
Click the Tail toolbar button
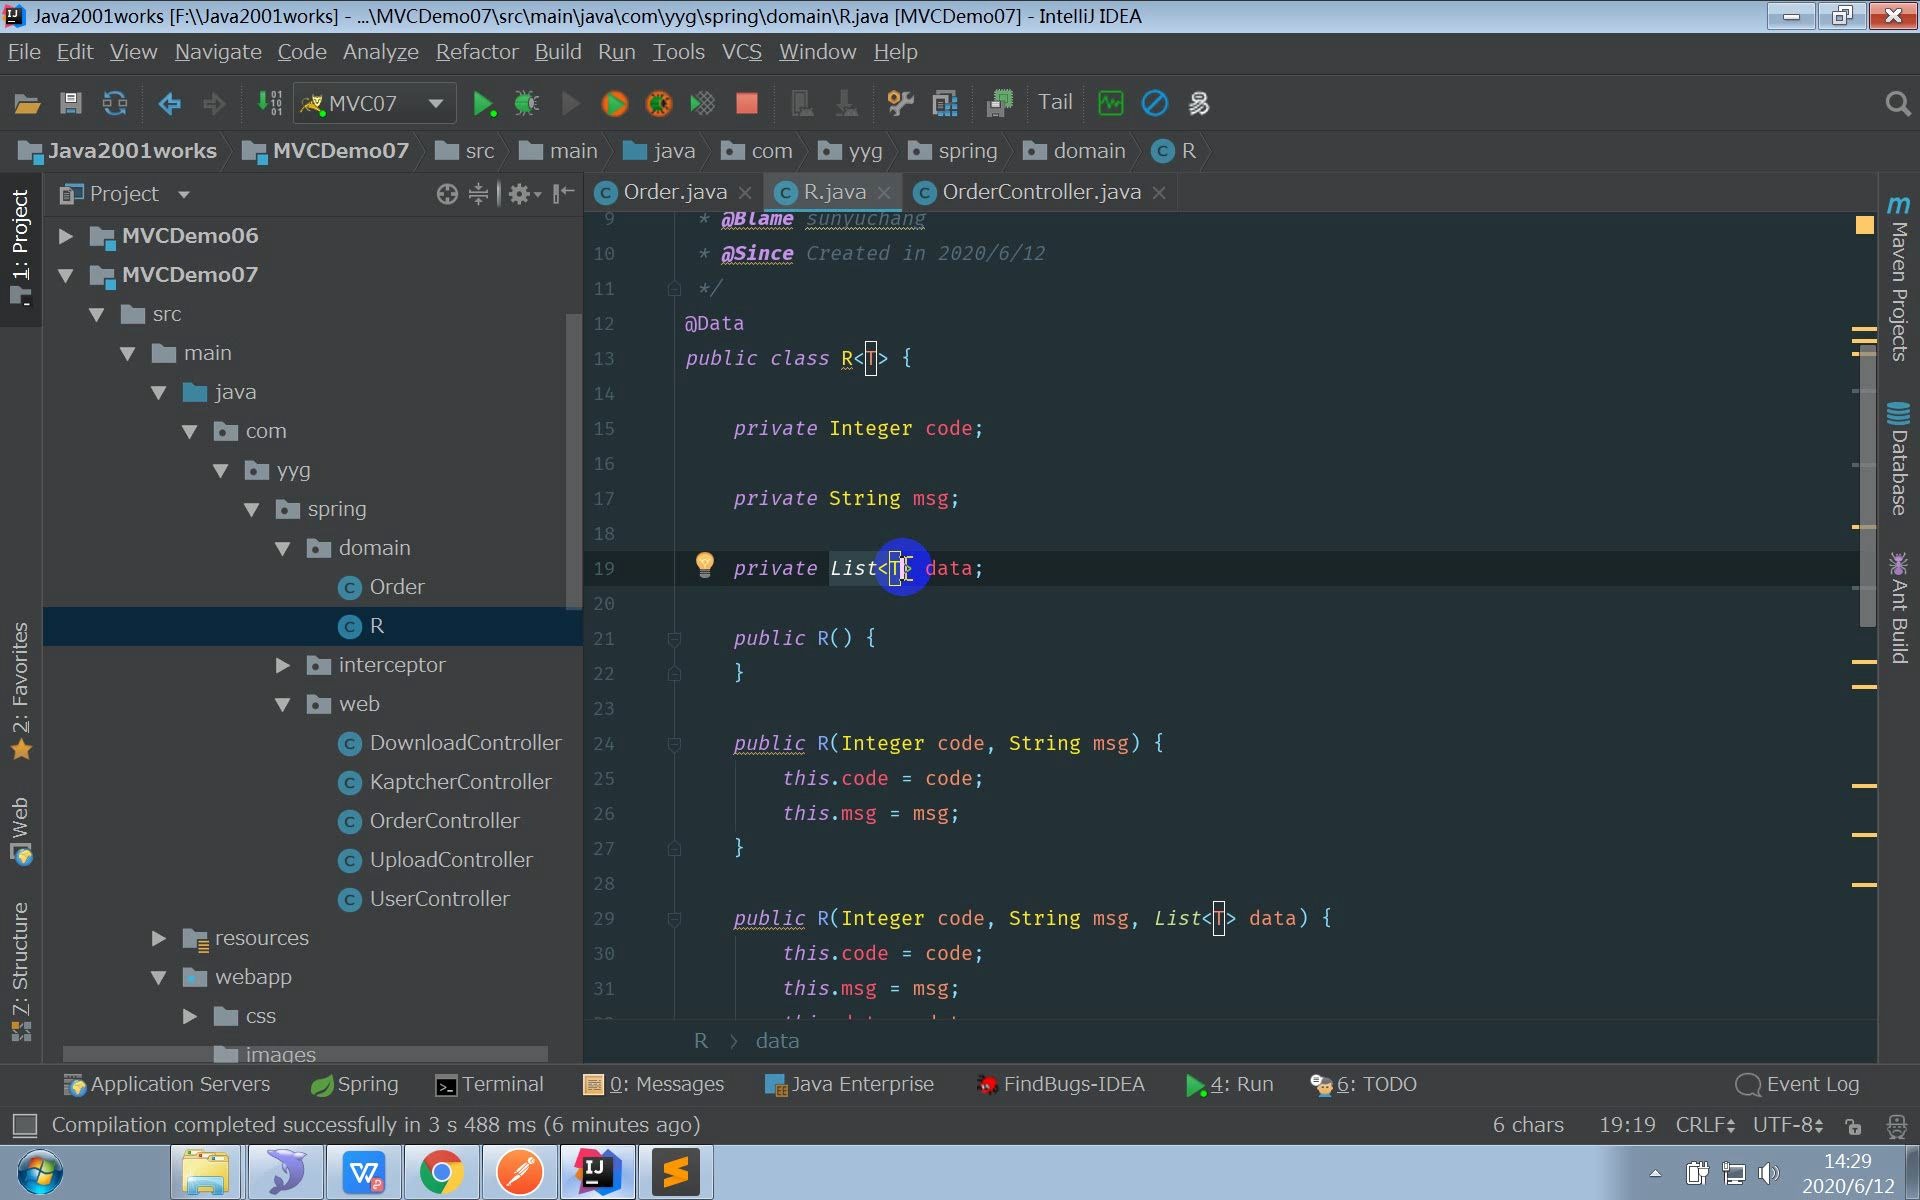tap(1055, 102)
